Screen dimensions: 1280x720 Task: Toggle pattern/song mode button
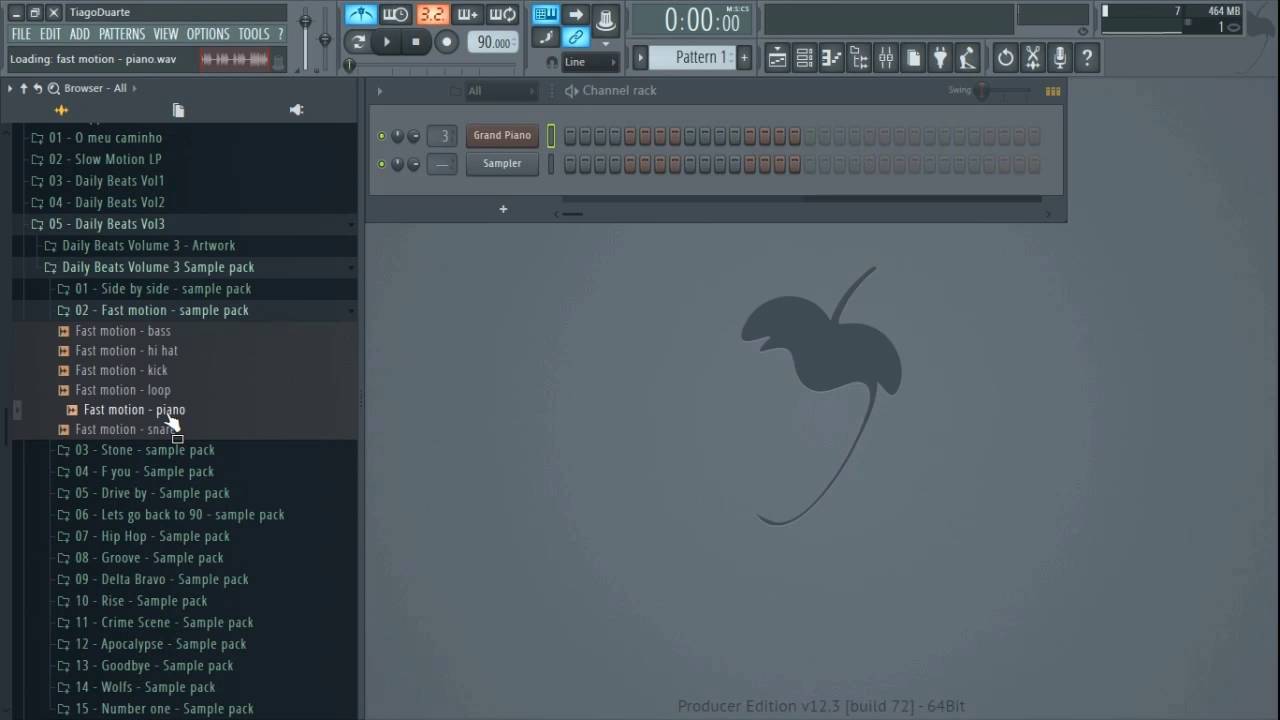[358, 42]
